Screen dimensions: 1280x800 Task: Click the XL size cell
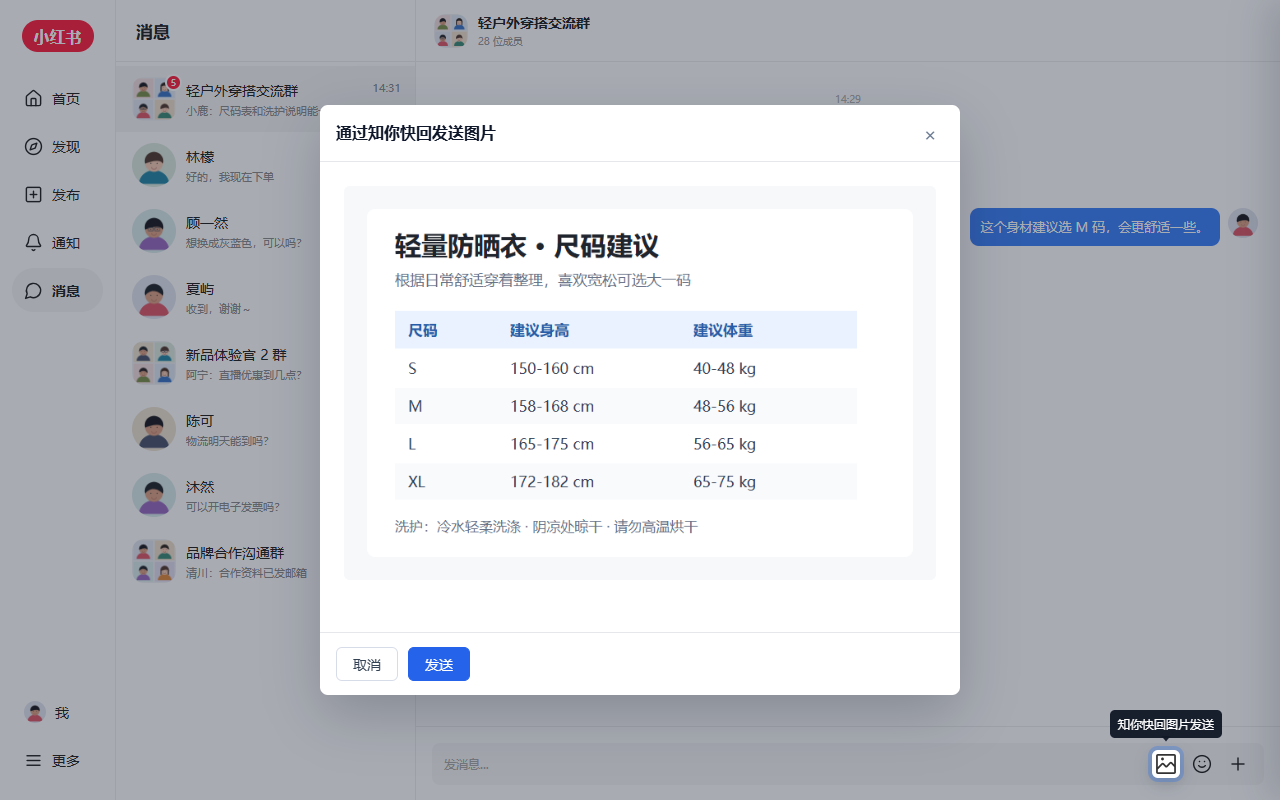417,482
